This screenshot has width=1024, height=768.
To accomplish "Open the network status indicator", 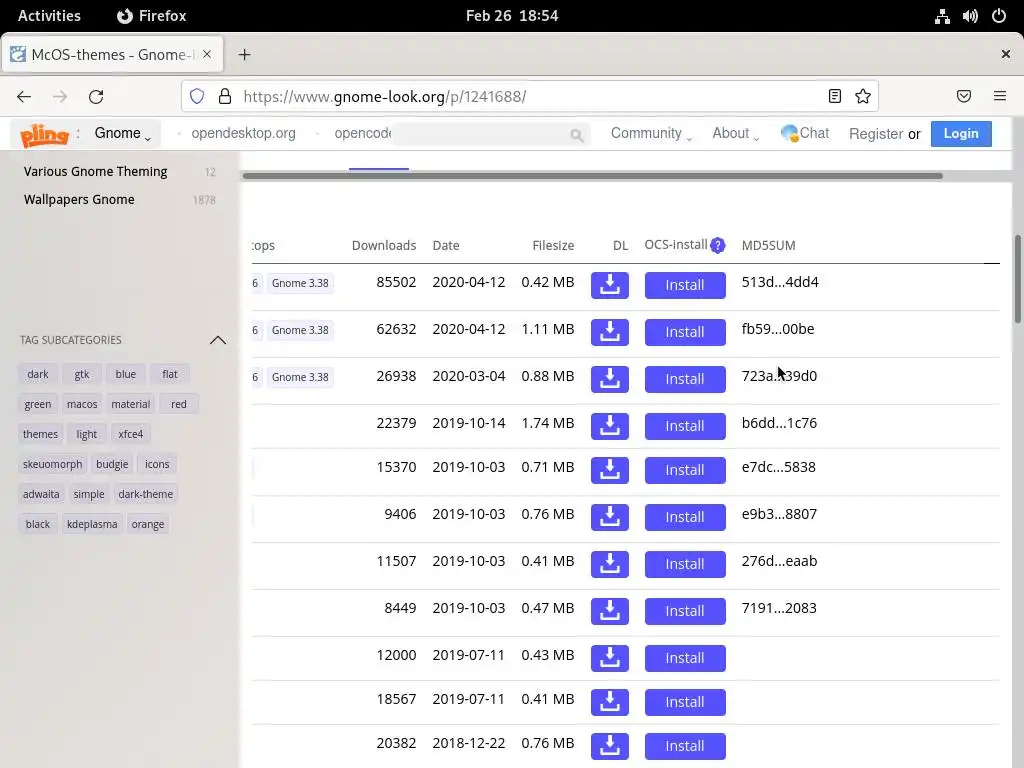I will coord(942,16).
